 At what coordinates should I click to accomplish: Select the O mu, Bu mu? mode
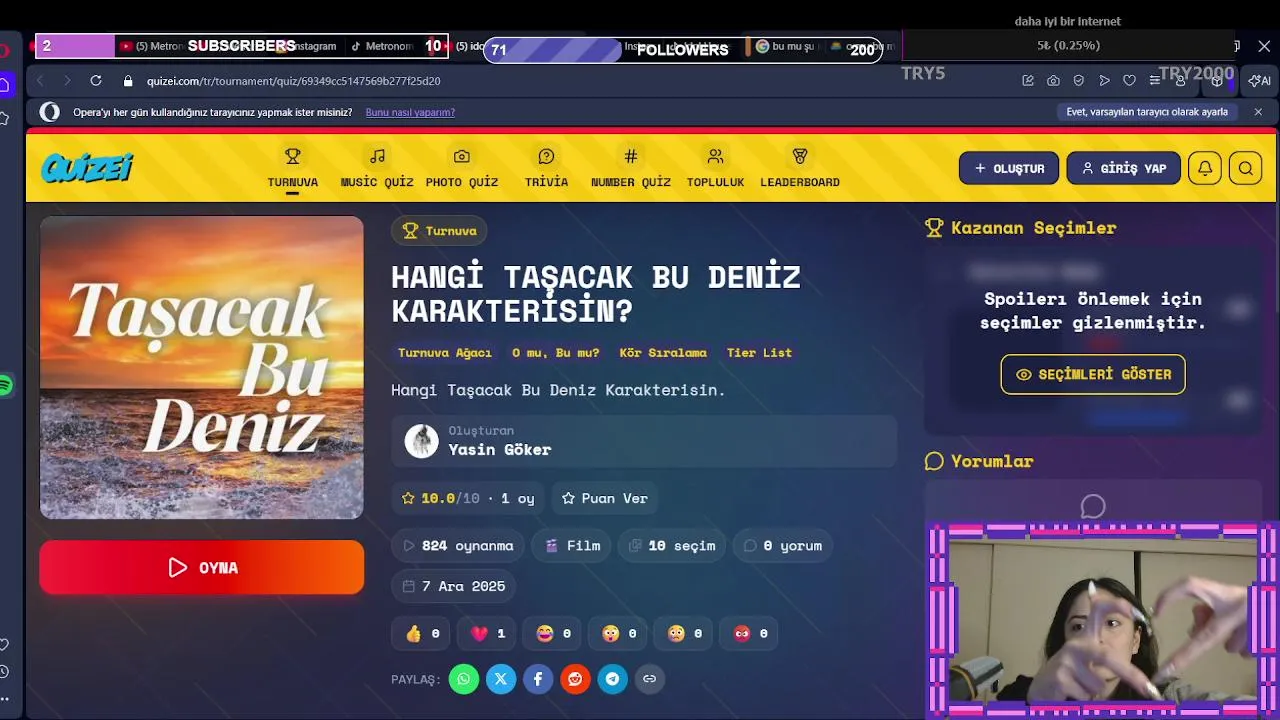pos(556,353)
